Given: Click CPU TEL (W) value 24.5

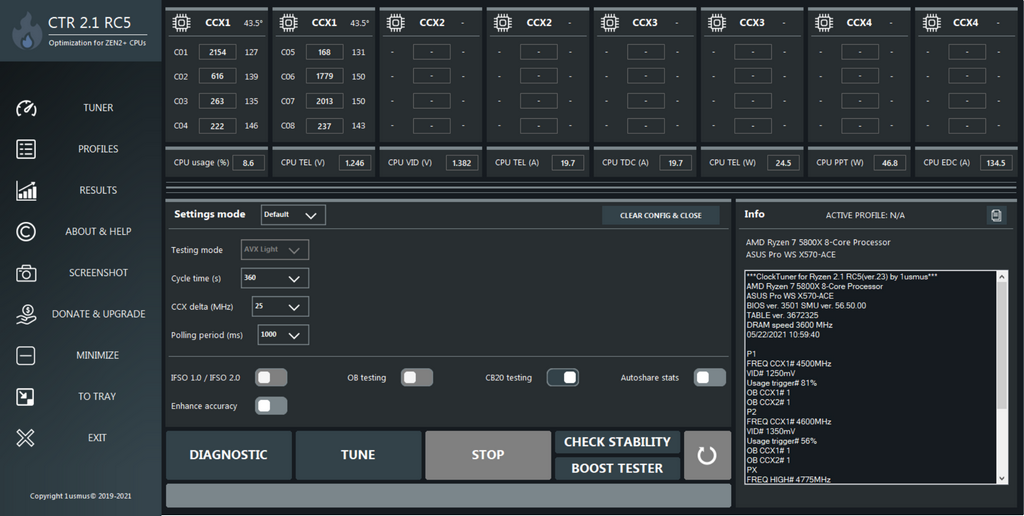Looking at the screenshot, I should point(783,163).
